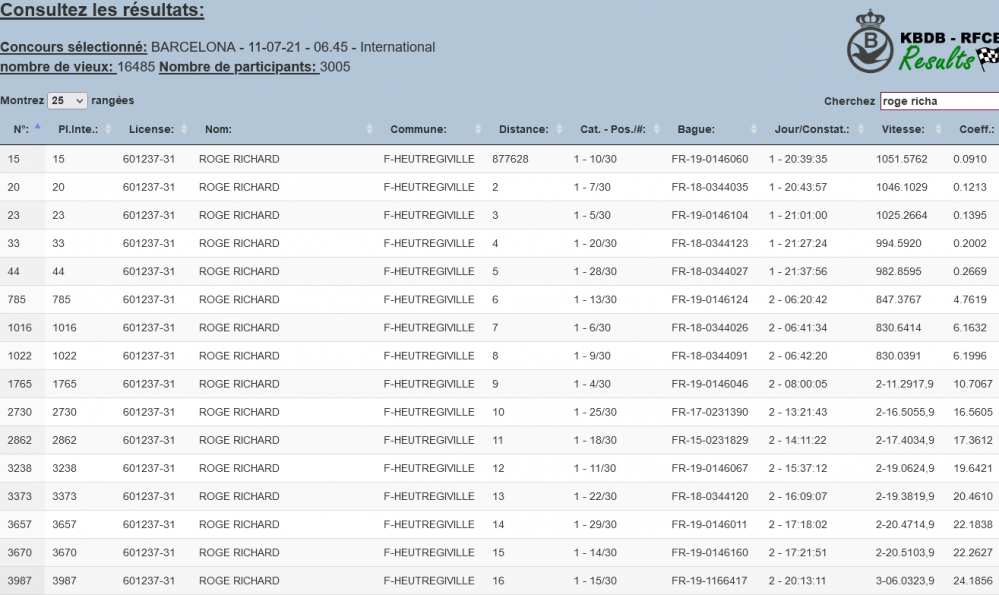
Task: Sort table by Jour/Constat. column
Action: click(810, 129)
